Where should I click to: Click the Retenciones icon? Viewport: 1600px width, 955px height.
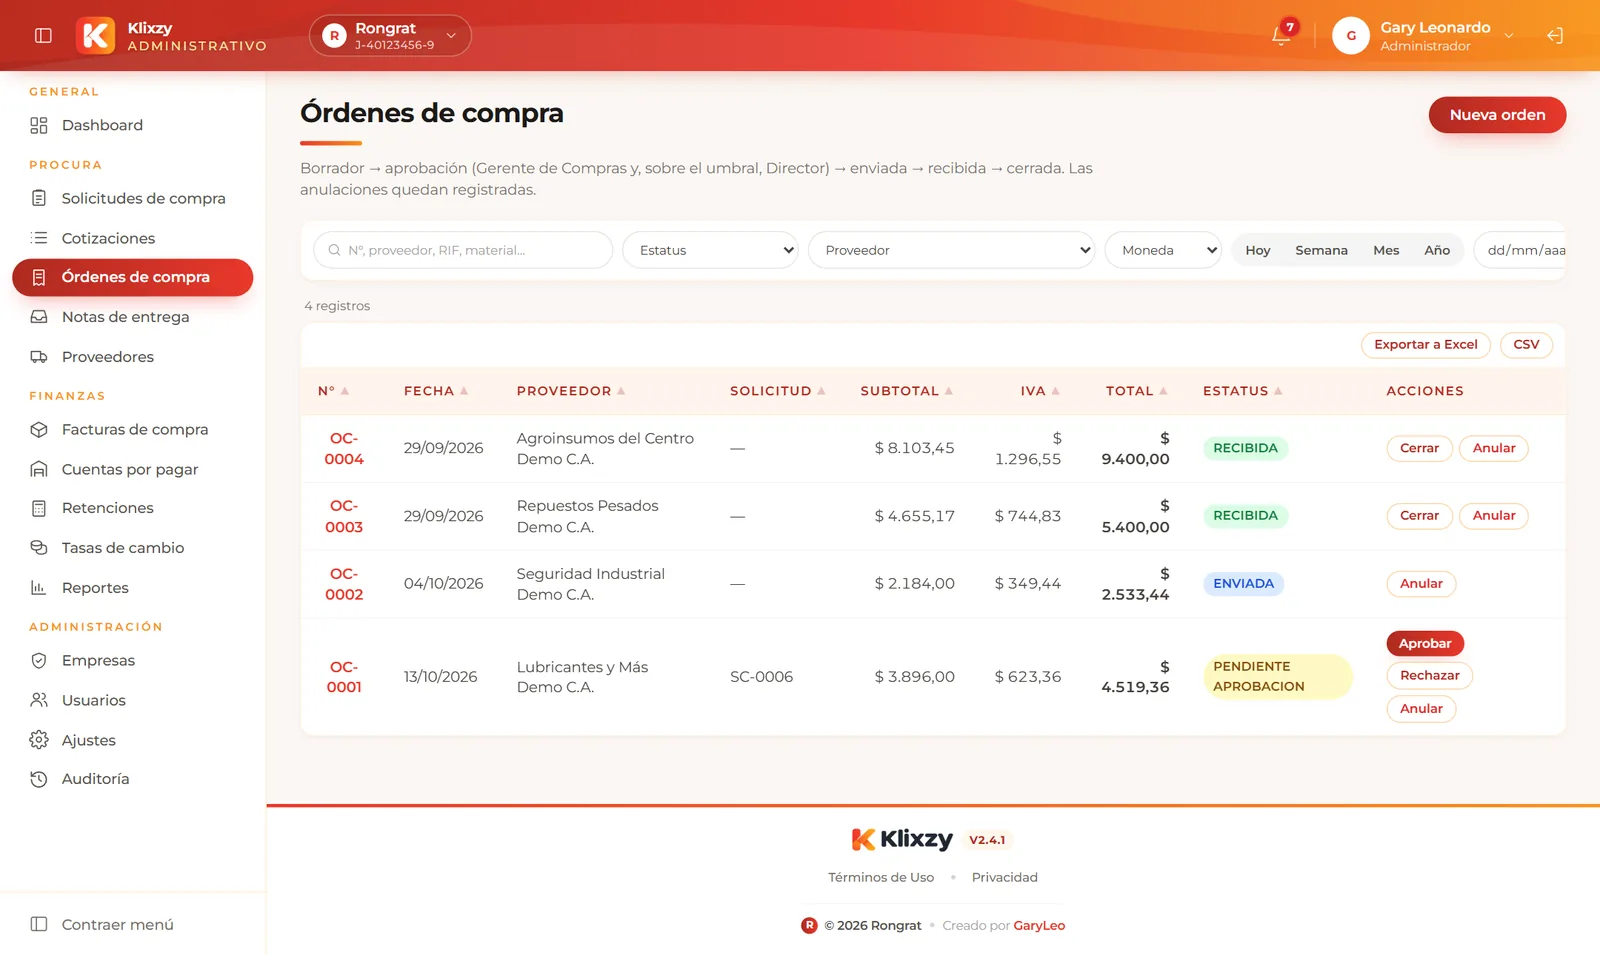coord(39,508)
